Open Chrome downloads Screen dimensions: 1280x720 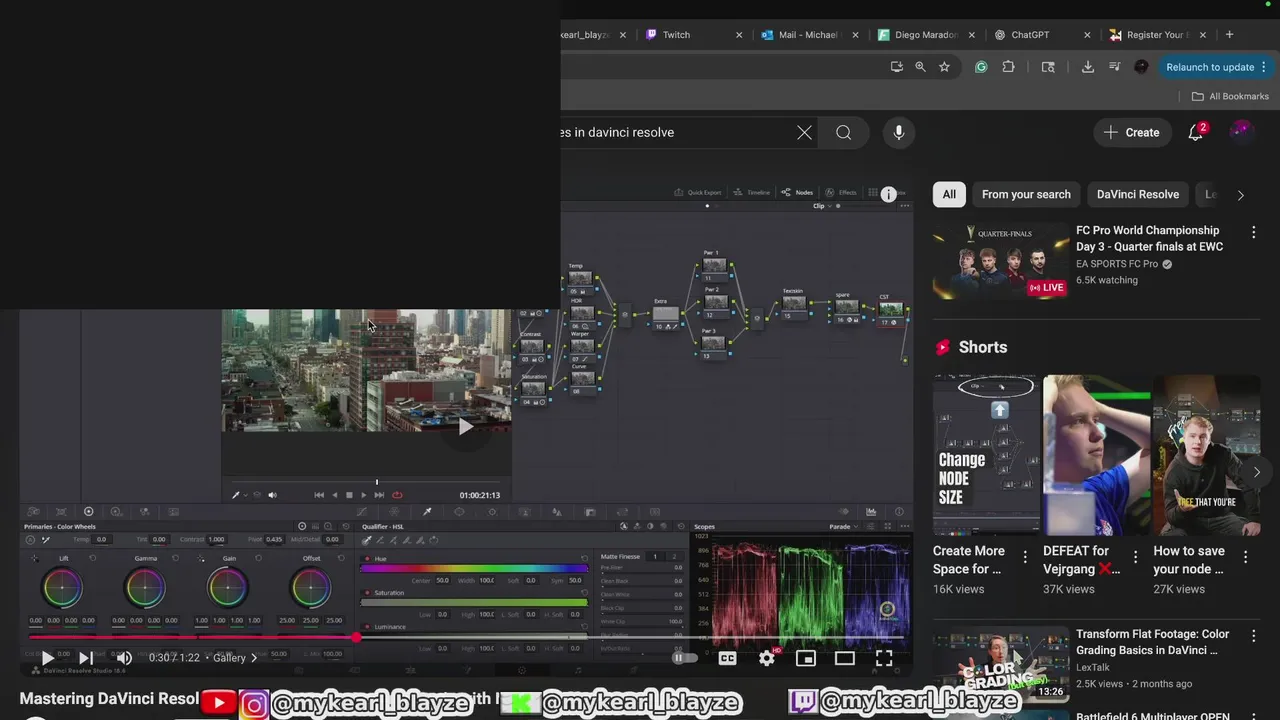tap(1087, 67)
